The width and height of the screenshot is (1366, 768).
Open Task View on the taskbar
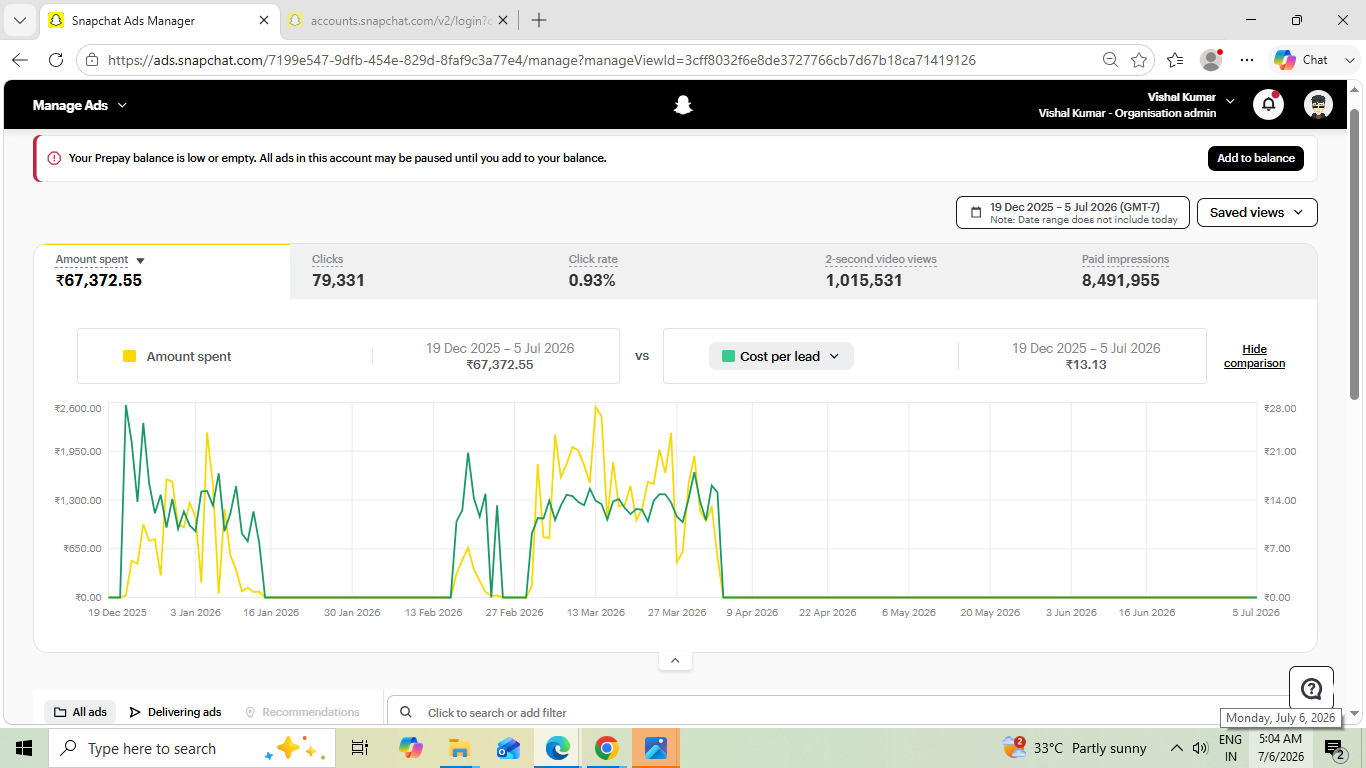[360, 748]
